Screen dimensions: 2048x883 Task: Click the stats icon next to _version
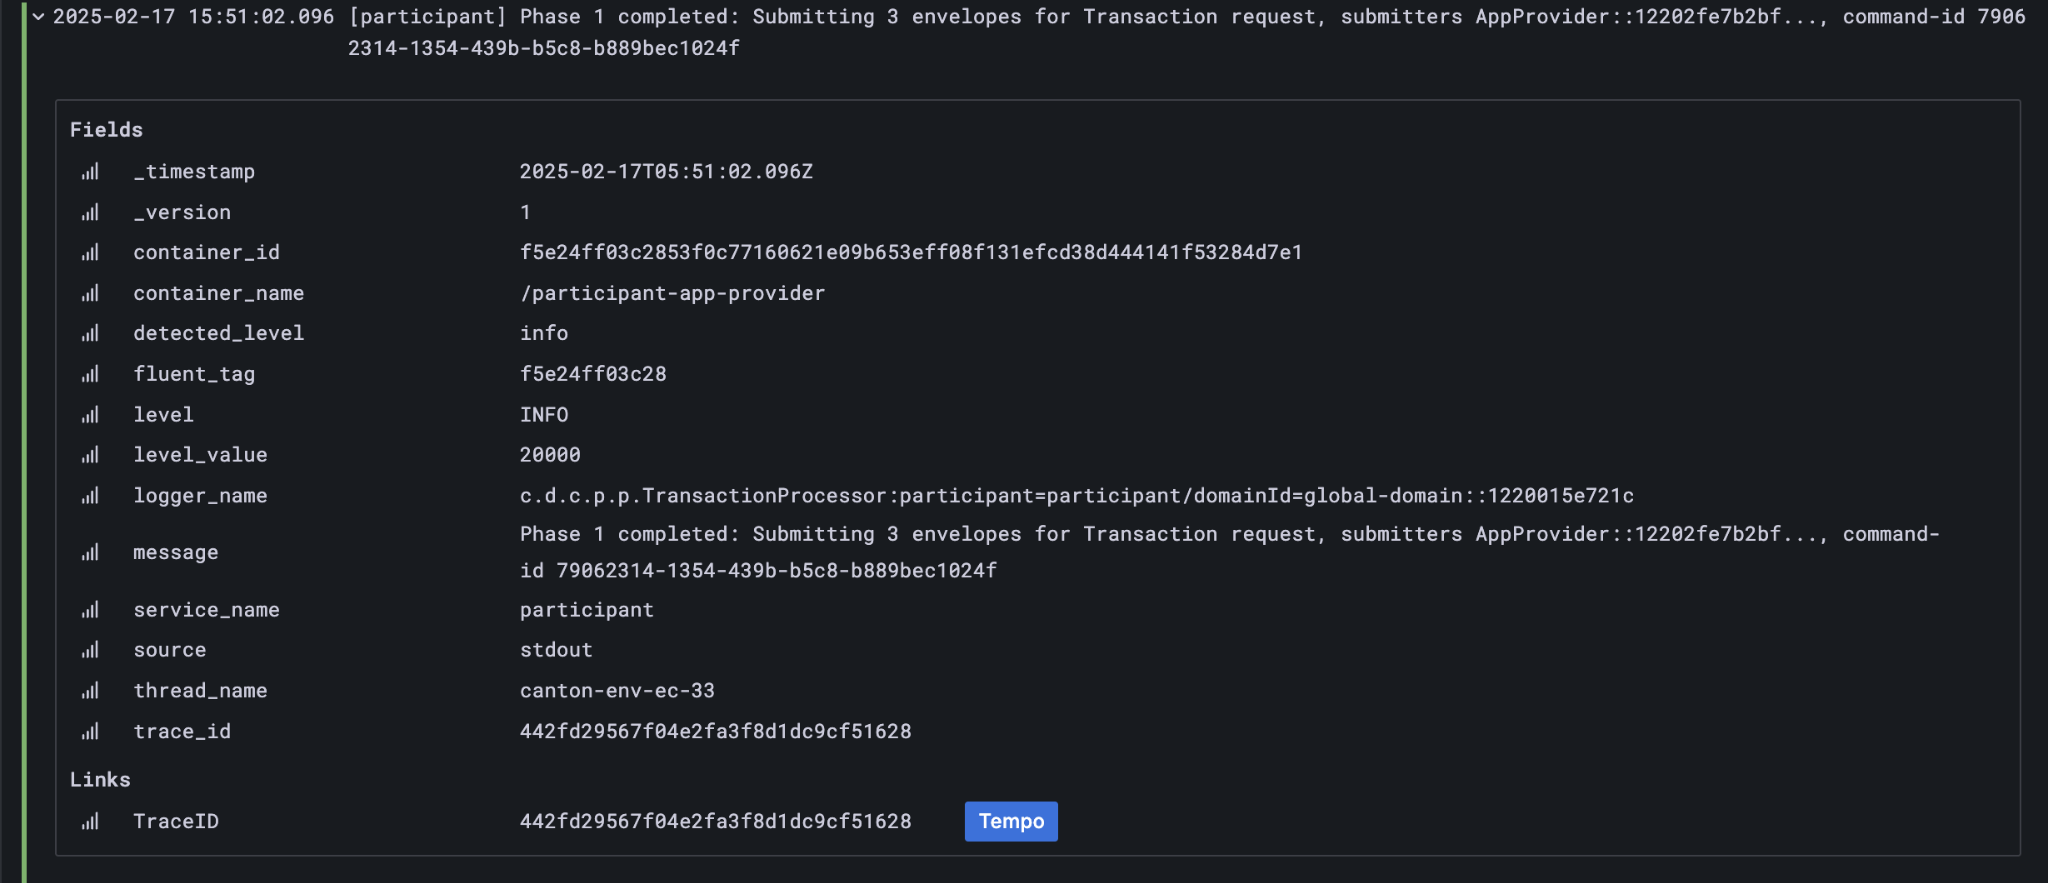pyautogui.click(x=90, y=211)
